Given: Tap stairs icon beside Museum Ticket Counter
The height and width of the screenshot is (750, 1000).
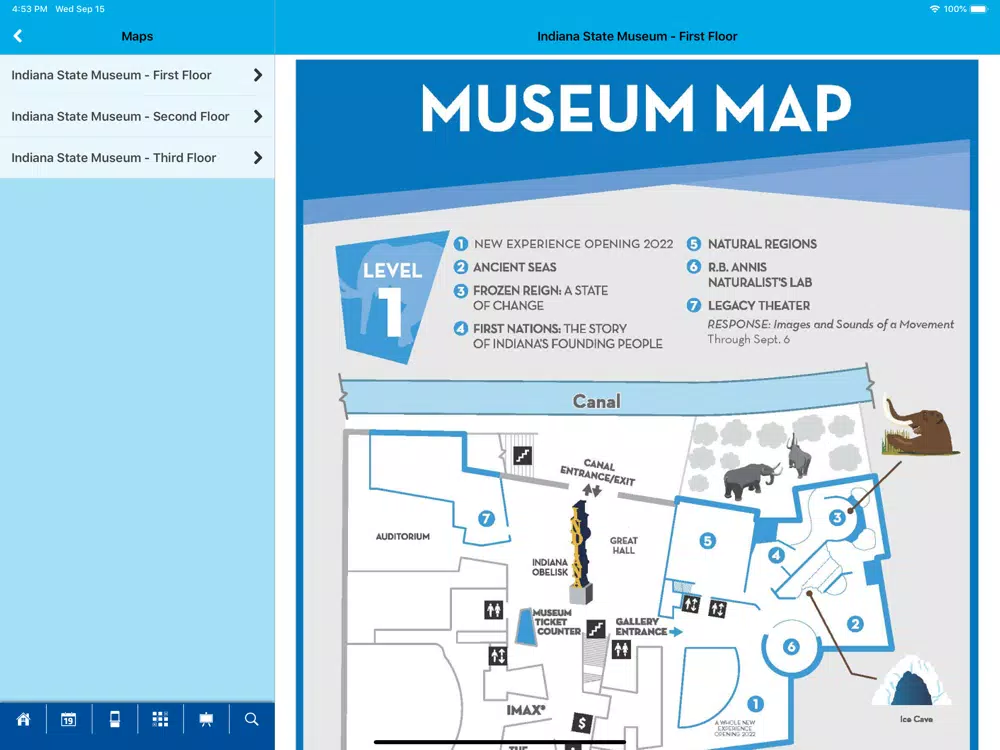Looking at the screenshot, I should pyautogui.click(x=596, y=629).
